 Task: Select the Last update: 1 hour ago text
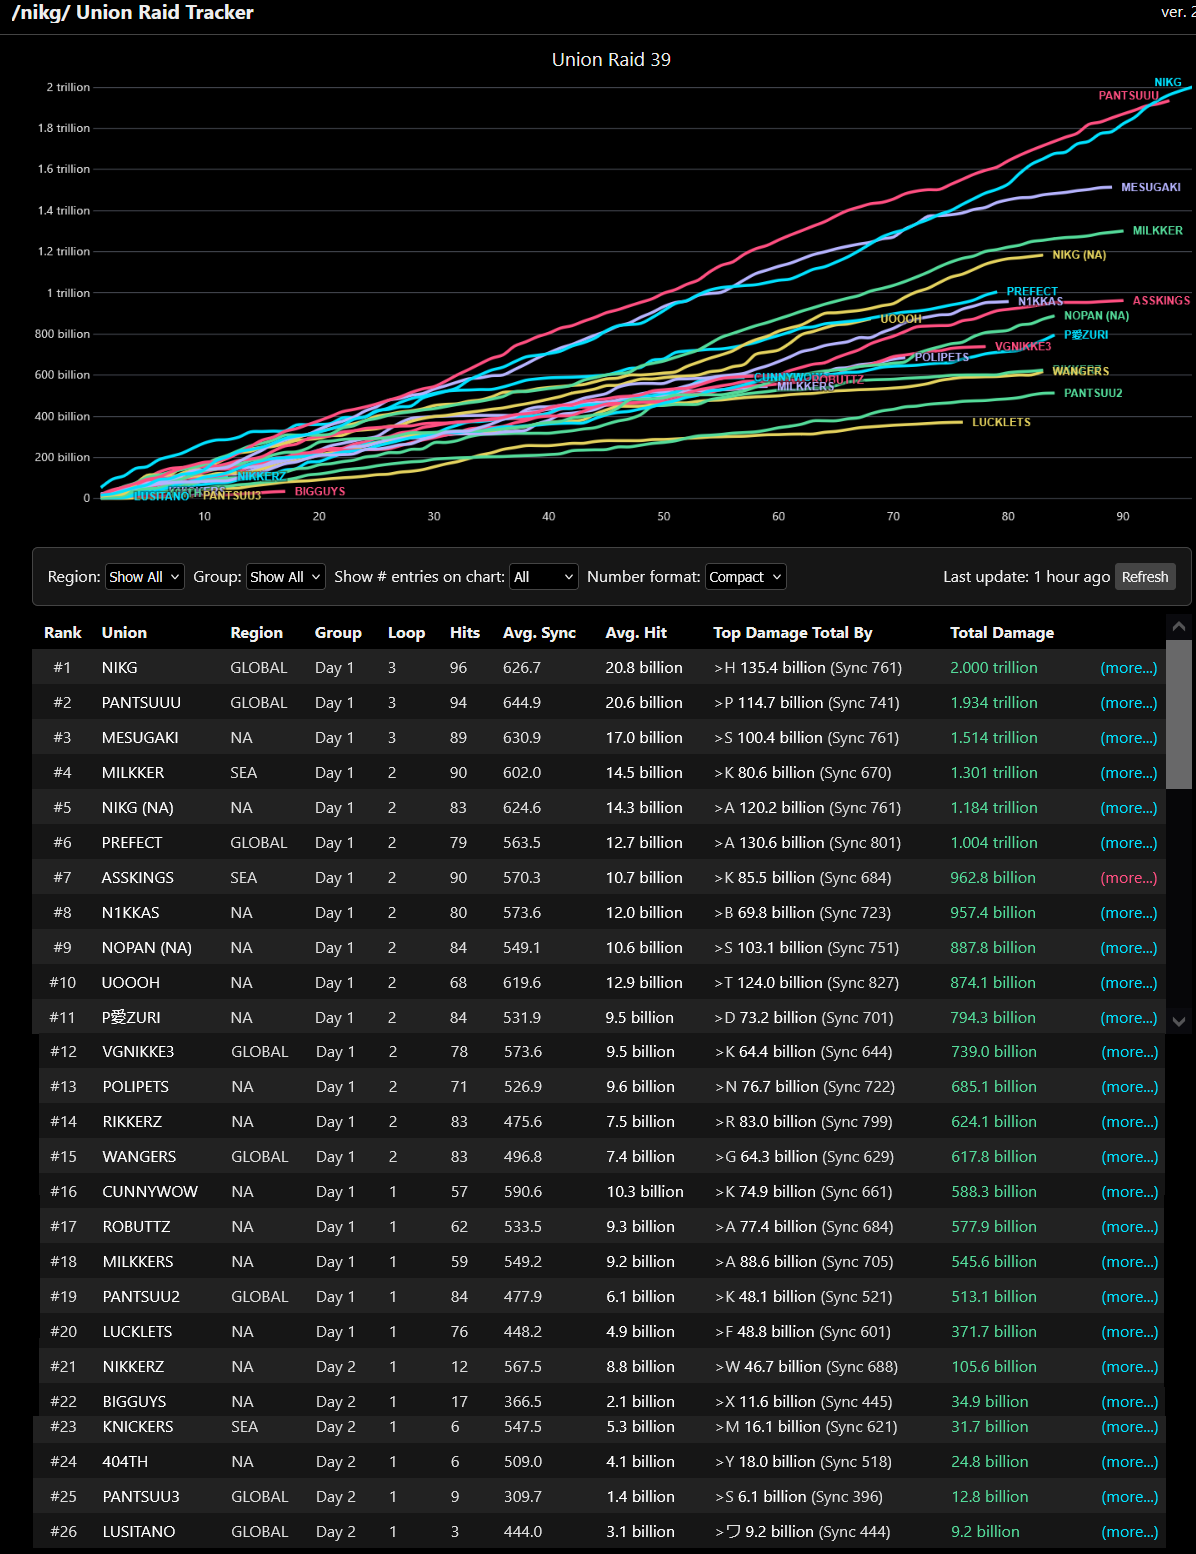click(x=1026, y=577)
